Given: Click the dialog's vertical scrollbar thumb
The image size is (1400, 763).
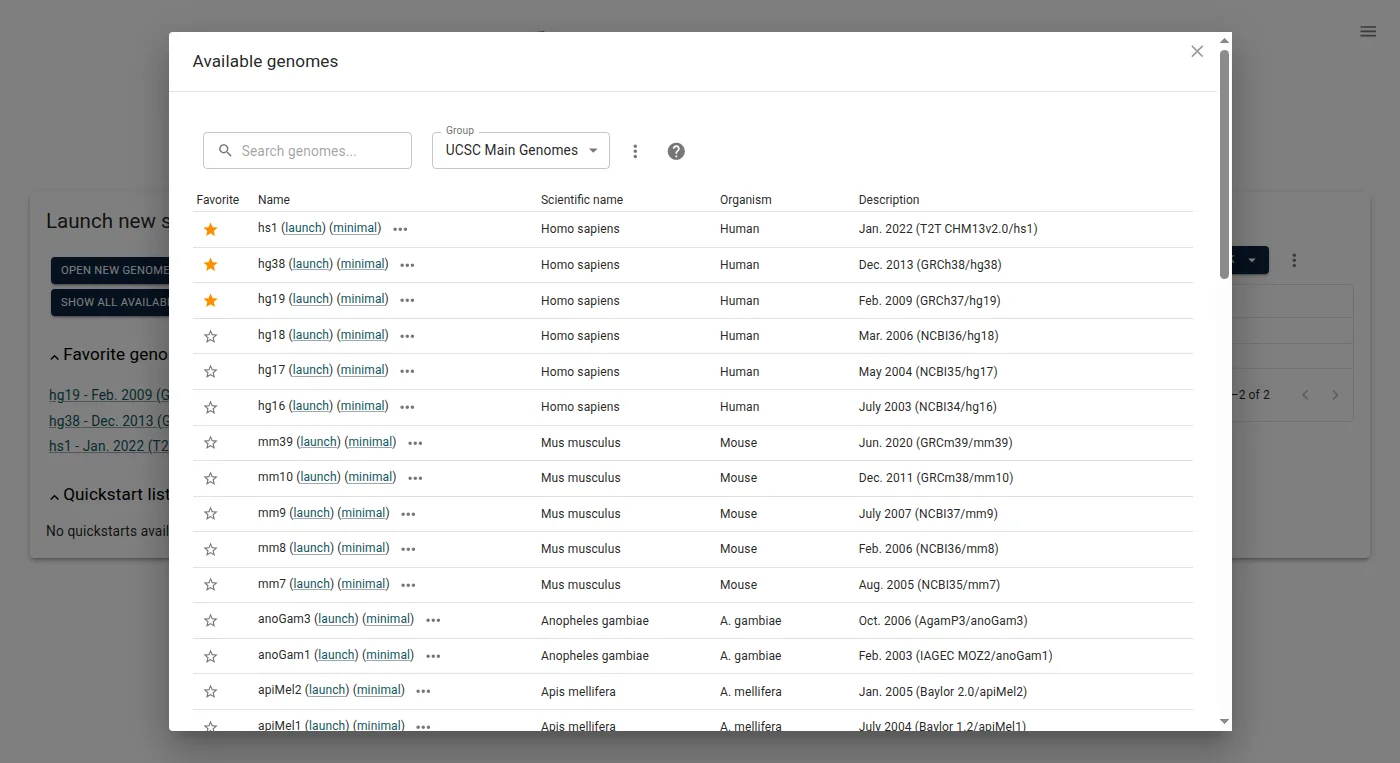Looking at the screenshot, I should tap(1224, 164).
